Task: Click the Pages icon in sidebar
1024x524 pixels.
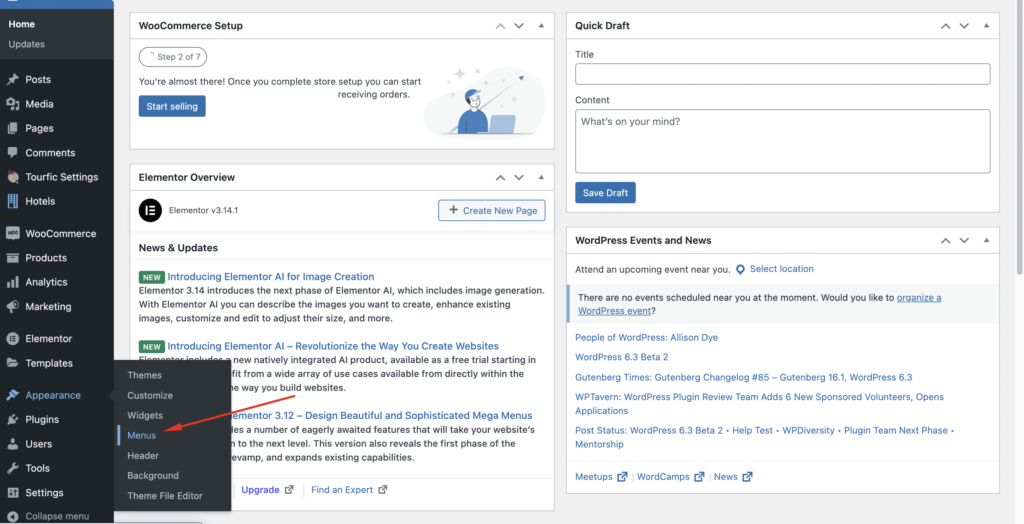Action: click(12, 128)
